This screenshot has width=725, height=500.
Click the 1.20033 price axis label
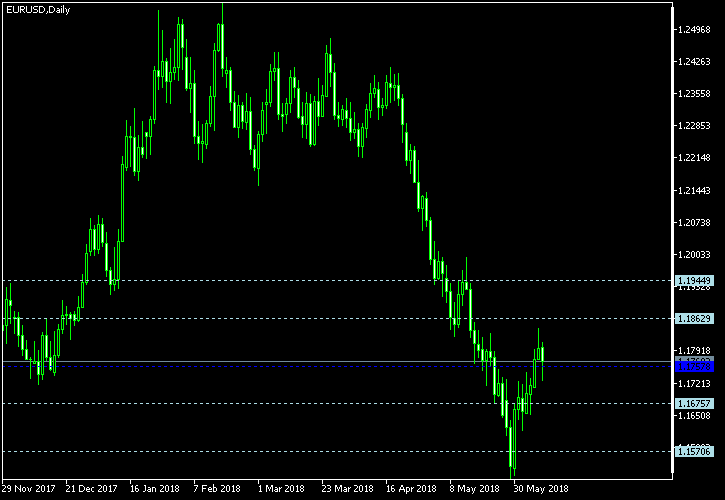pos(694,255)
